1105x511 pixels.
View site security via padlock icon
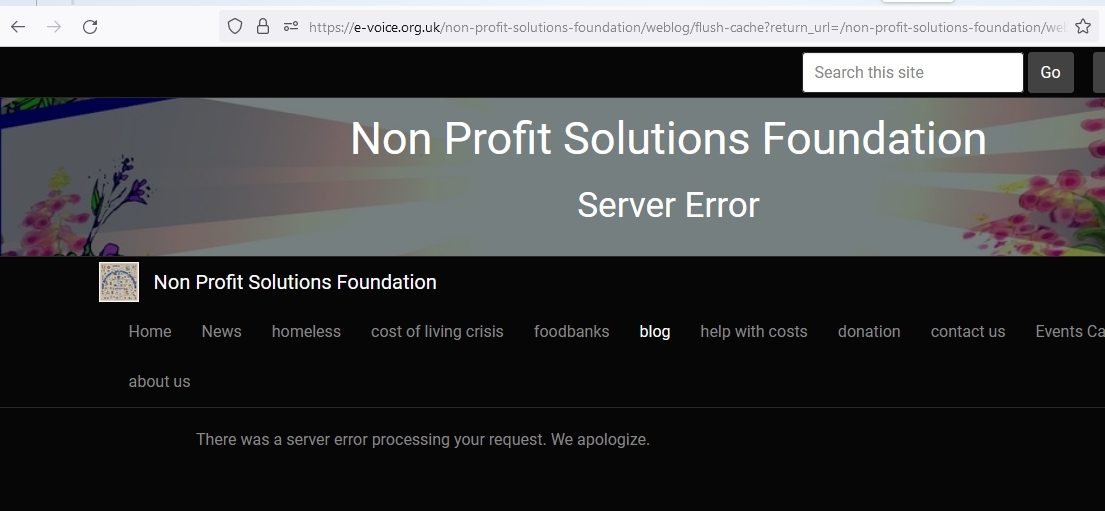pyautogui.click(x=263, y=27)
